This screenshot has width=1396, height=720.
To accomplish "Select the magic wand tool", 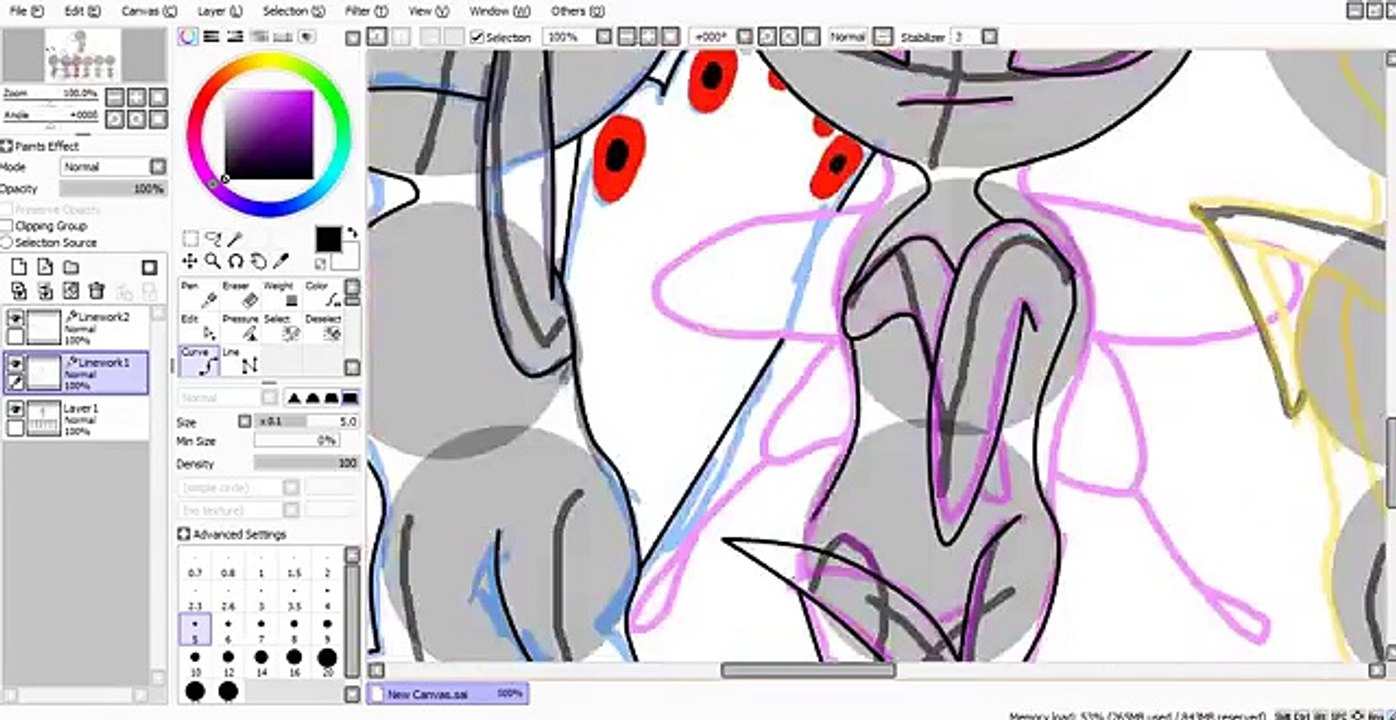I will [x=235, y=239].
